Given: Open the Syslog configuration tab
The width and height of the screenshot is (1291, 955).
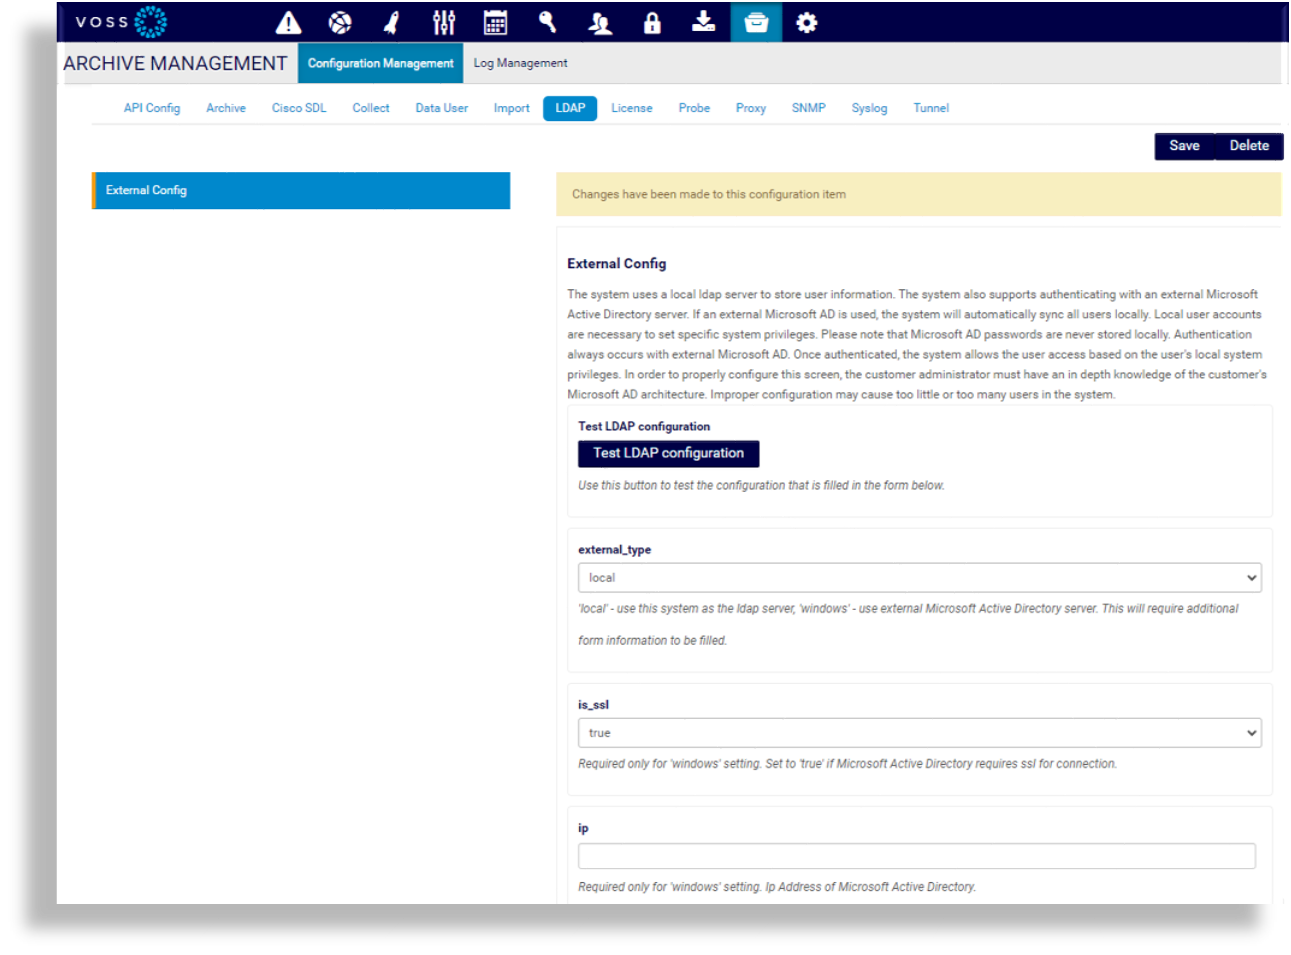Looking at the screenshot, I should (x=869, y=108).
